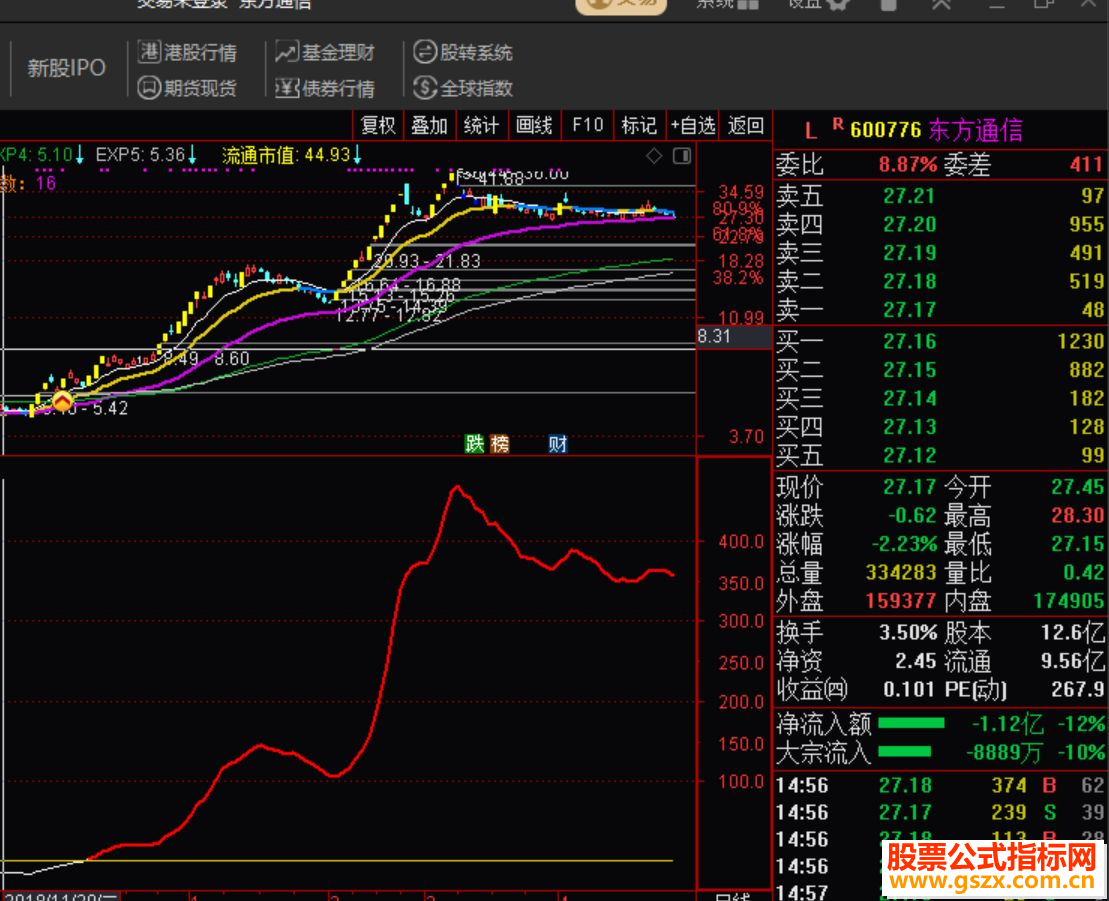Click the 流通市值: 44.93 indicator label

[x=286, y=155]
